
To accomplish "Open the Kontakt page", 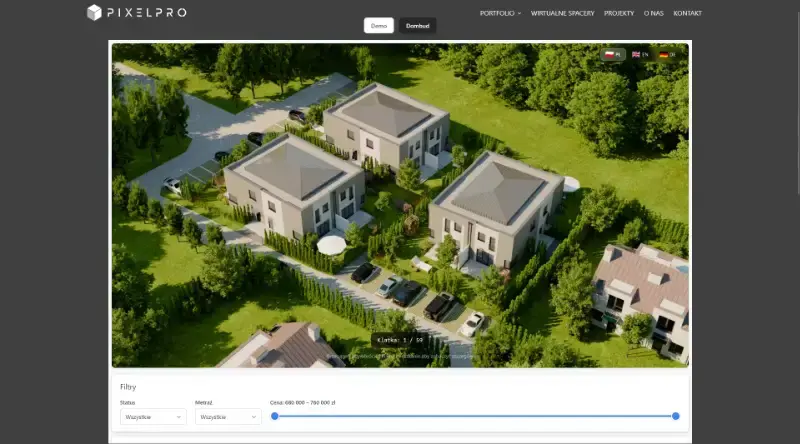I will point(687,13).
